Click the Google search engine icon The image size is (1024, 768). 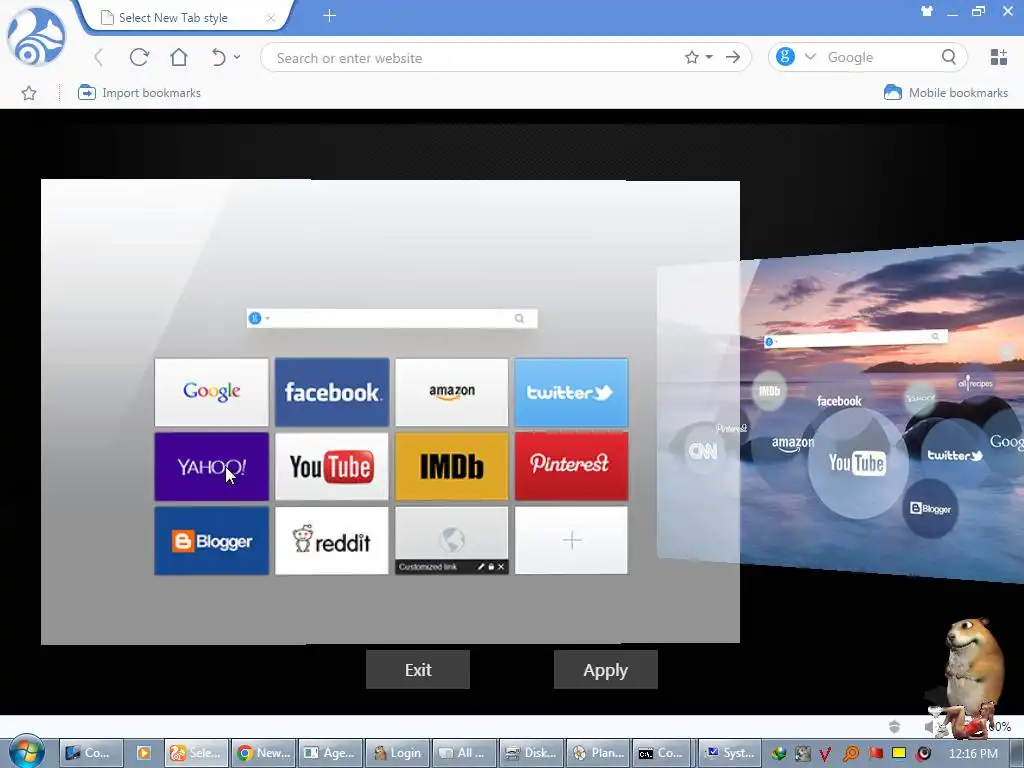[785, 57]
